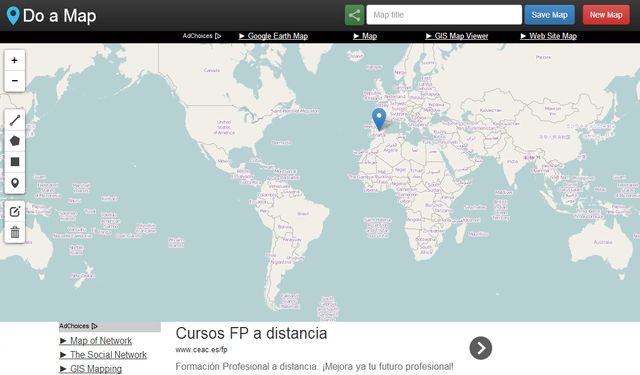Open The Social Network link
This screenshot has width=640, height=375.
point(103,355)
